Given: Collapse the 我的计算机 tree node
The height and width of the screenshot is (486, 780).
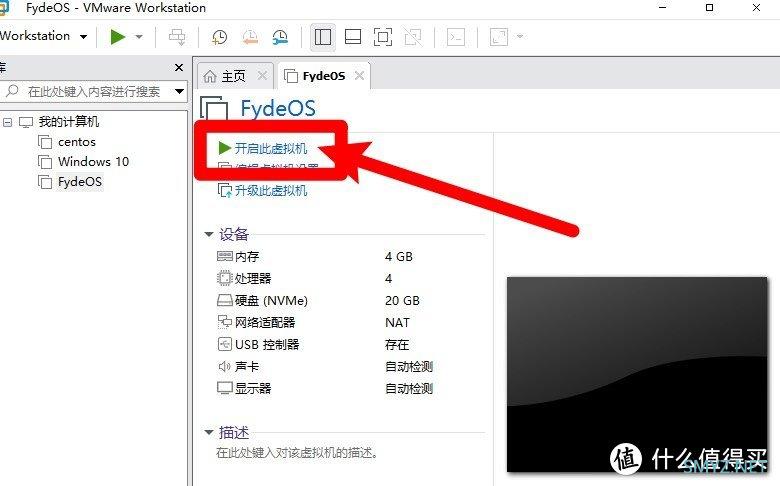Looking at the screenshot, I should (x=7, y=122).
